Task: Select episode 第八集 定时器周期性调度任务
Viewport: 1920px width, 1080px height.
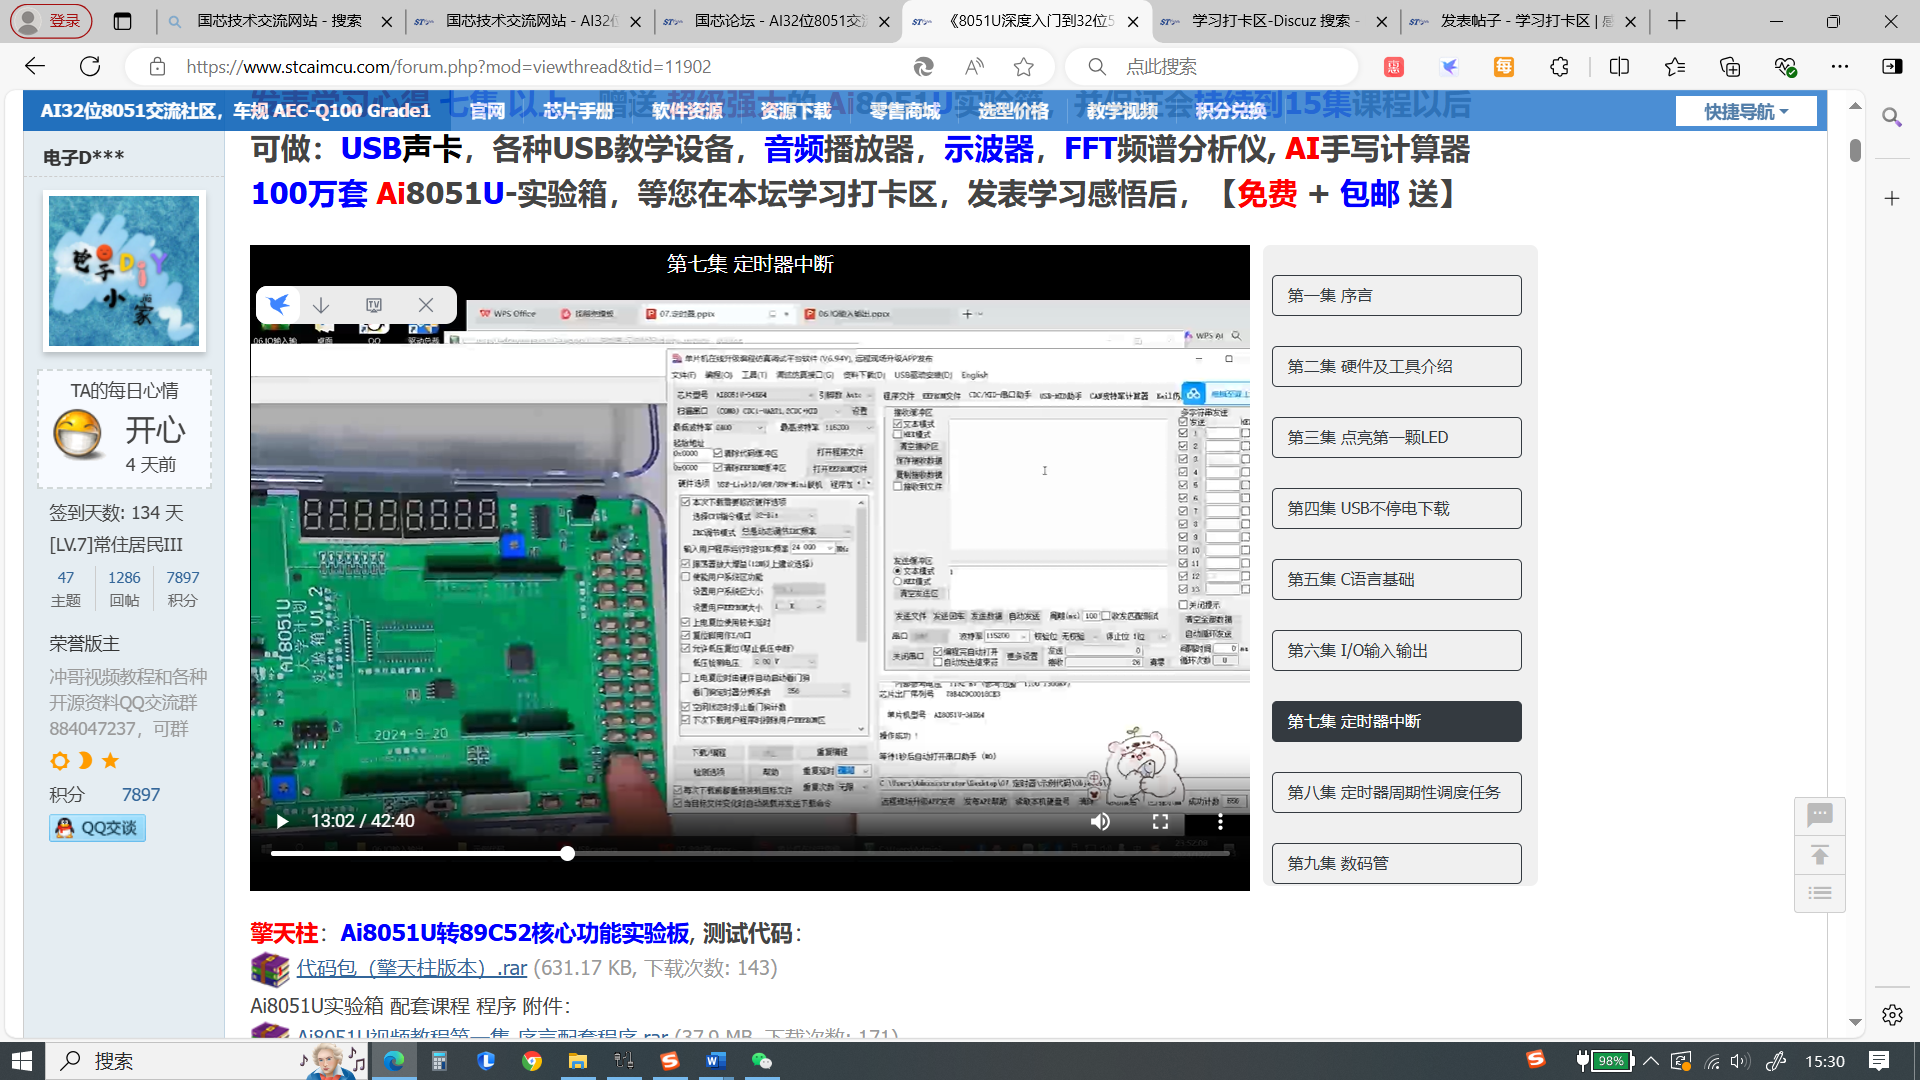Action: (x=1396, y=792)
